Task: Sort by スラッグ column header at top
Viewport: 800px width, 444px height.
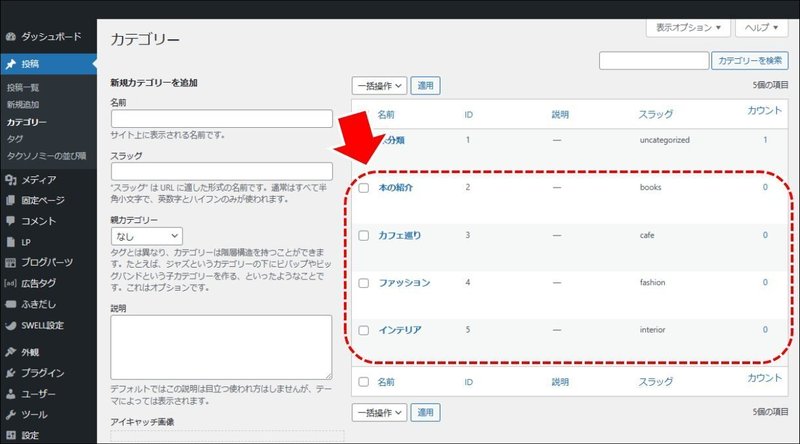Action: point(656,114)
